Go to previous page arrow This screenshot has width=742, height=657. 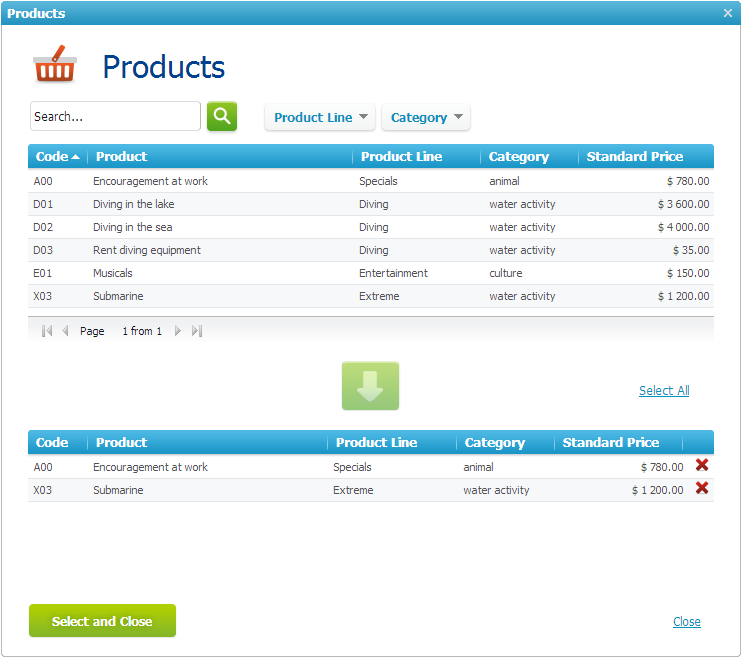click(65, 331)
